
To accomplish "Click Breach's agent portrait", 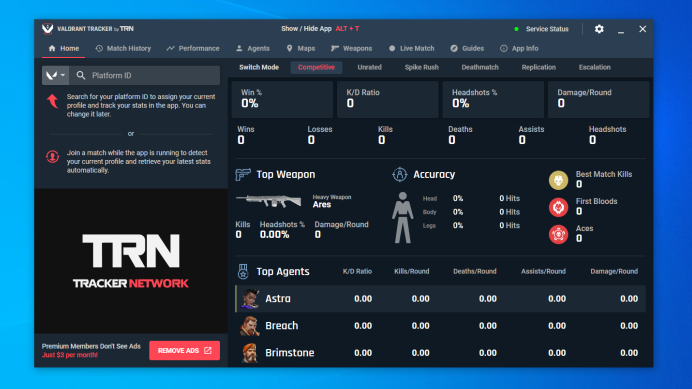I will click(250, 326).
